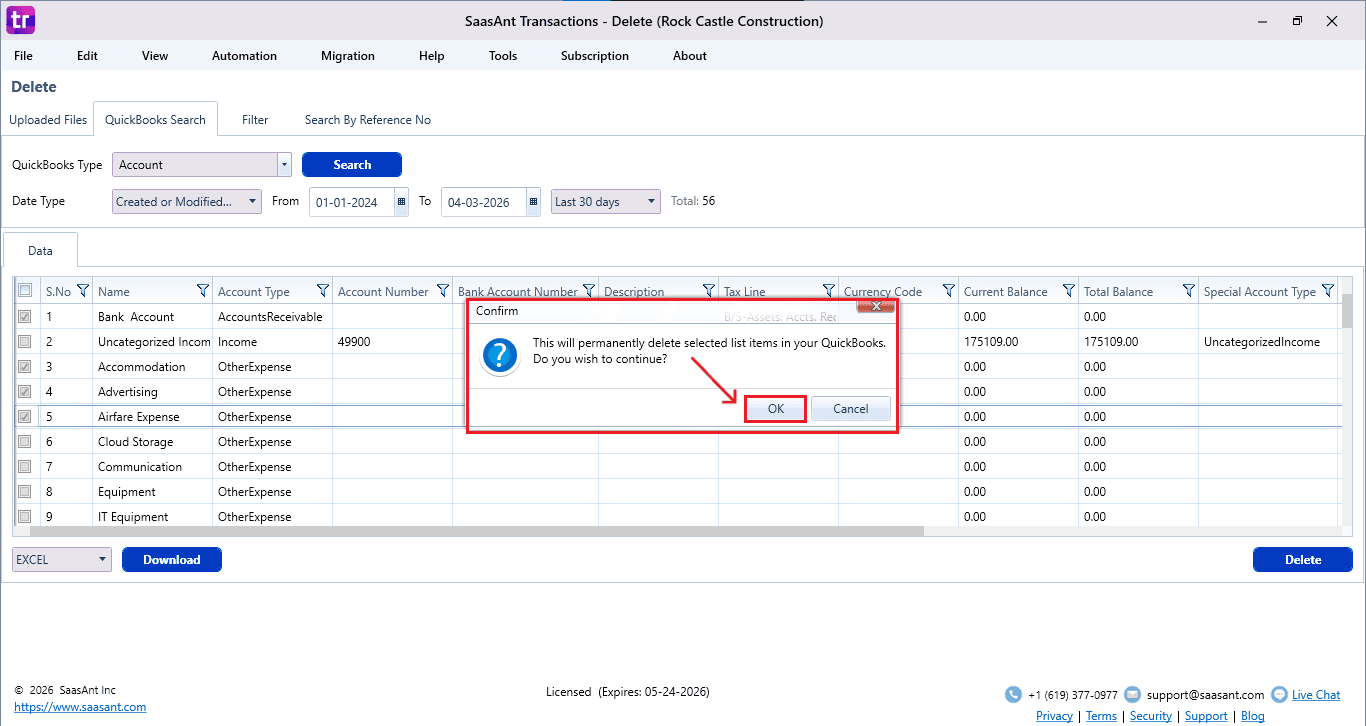Open filter on S.No column
This screenshot has width=1366, height=726.
coord(83,291)
